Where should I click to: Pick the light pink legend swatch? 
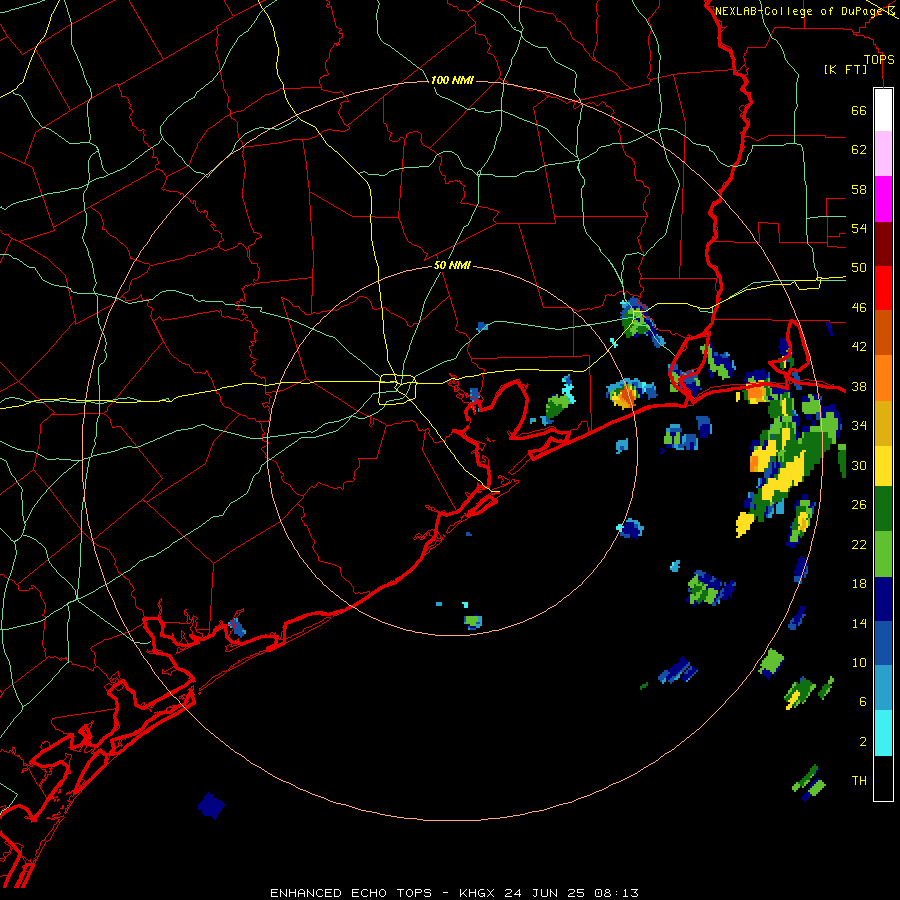pyautogui.click(x=883, y=153)
